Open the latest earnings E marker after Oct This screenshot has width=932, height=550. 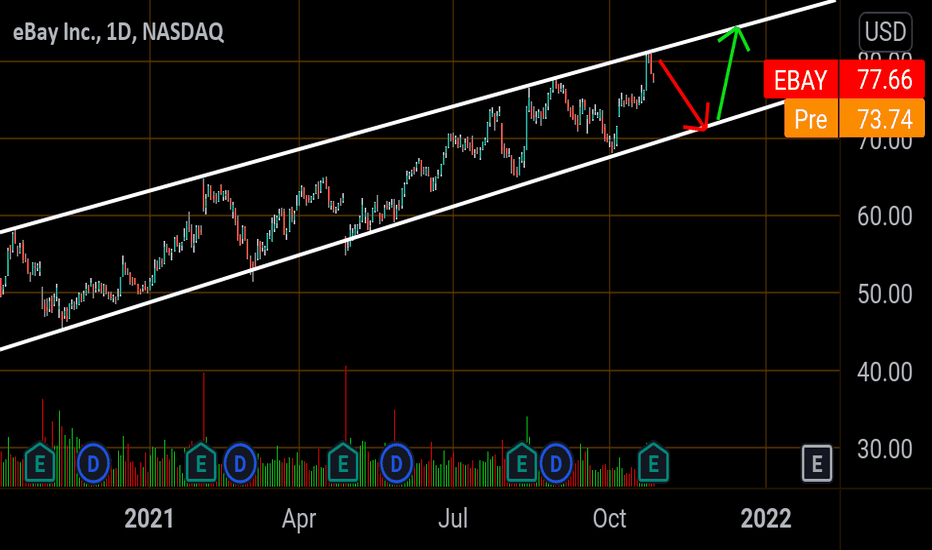tap(653, 463)
